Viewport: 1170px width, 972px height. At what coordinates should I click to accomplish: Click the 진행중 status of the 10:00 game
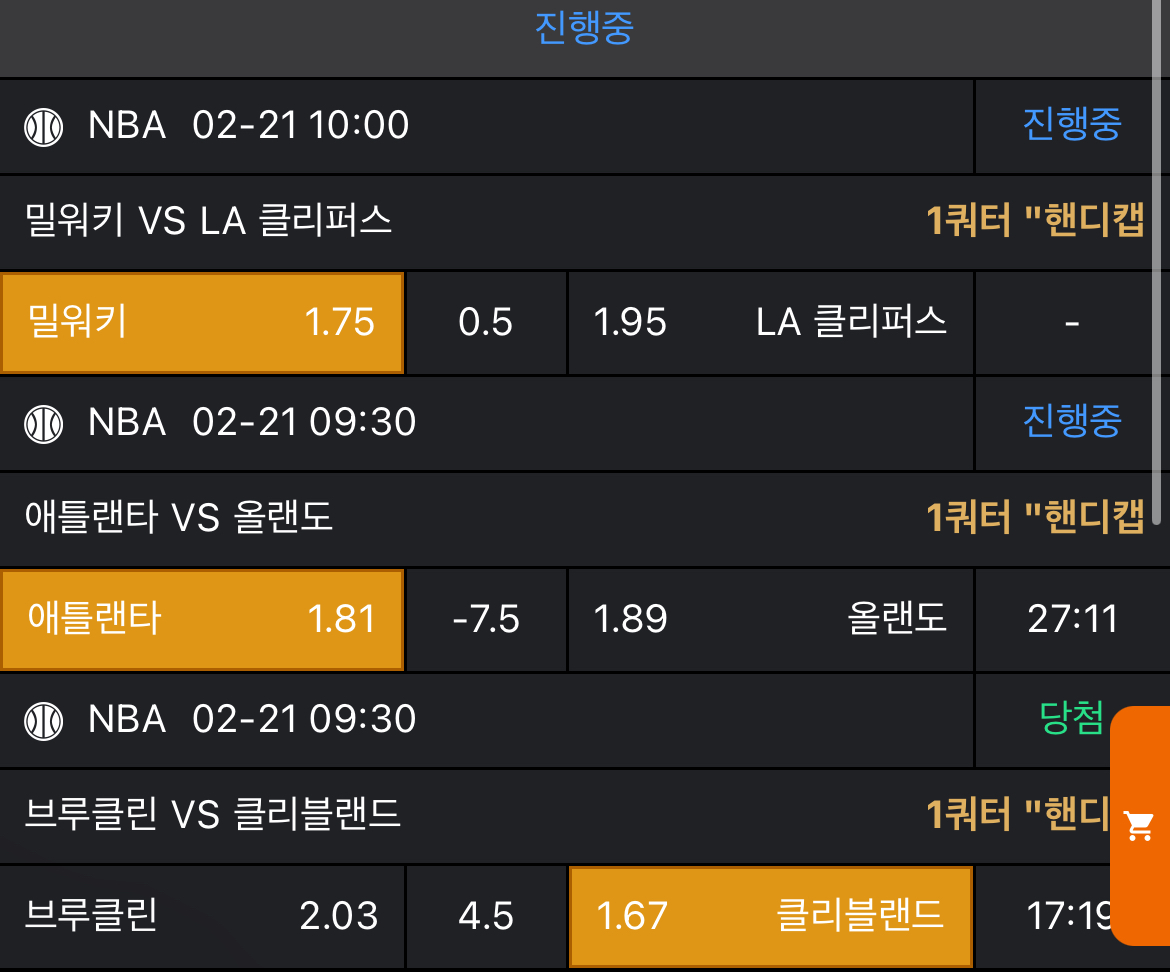tap(1072, 125)
